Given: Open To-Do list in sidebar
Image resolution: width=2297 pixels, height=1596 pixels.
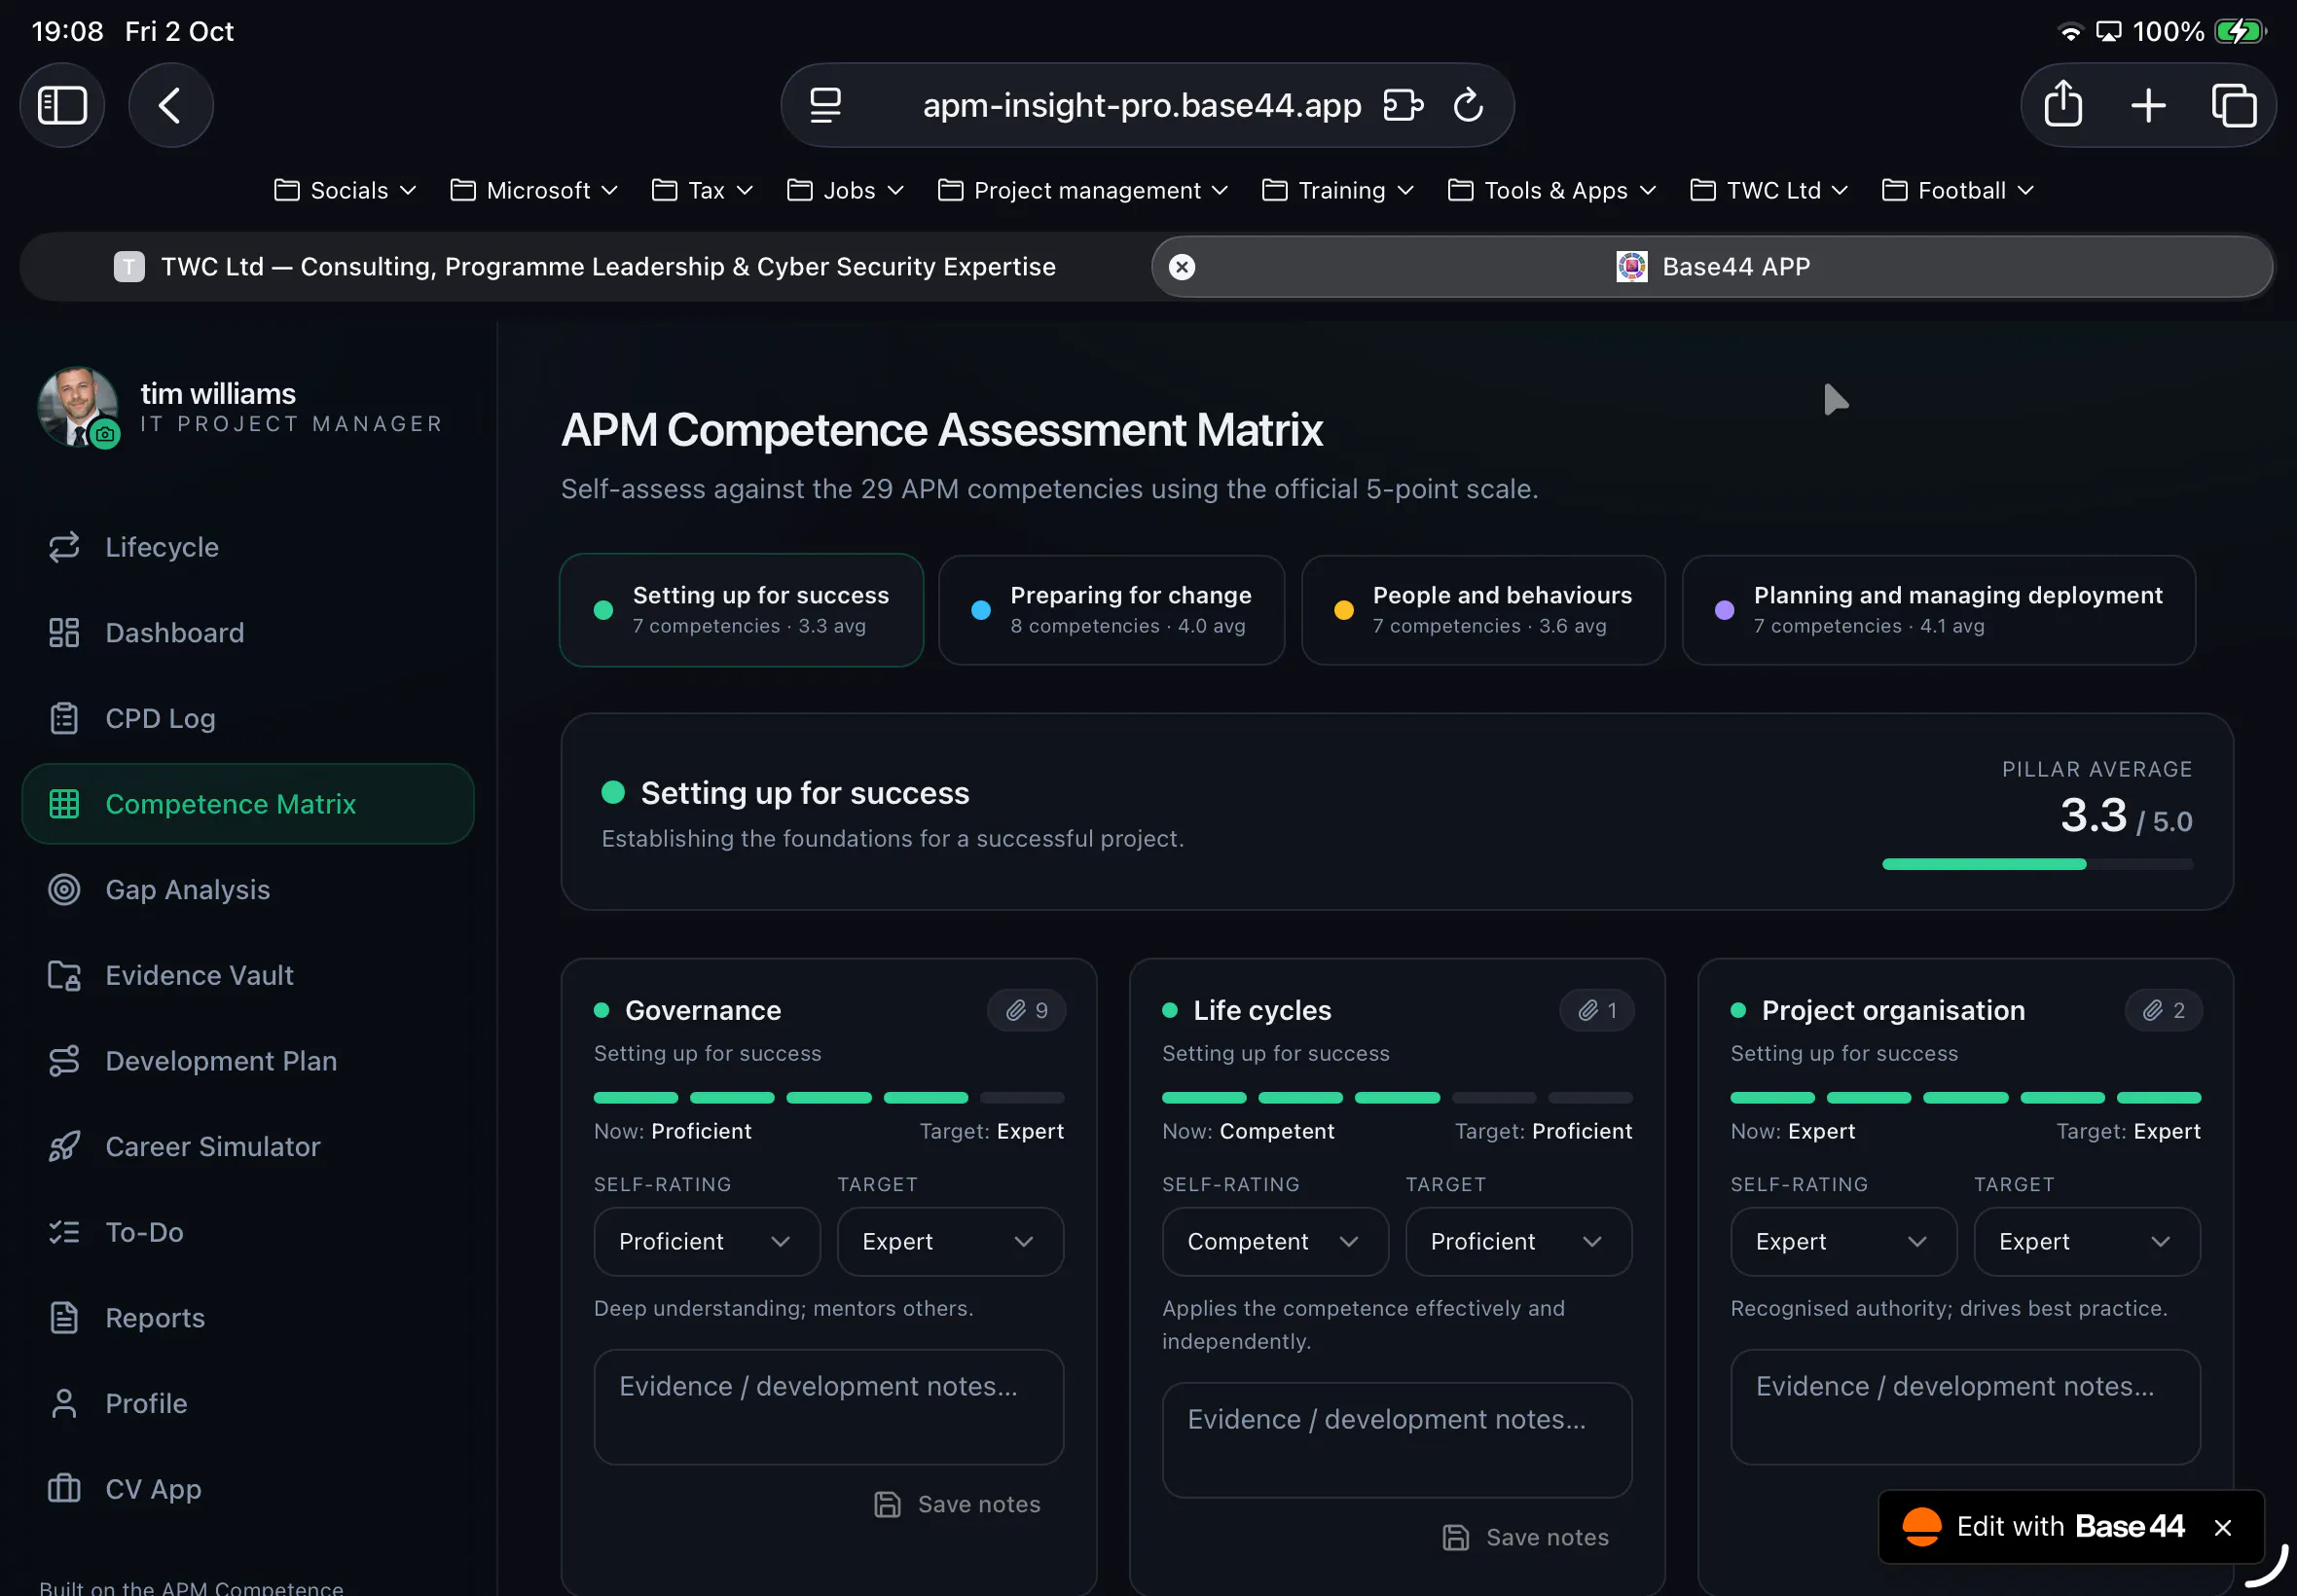Looking at the screenshot, I should 248,1232.
